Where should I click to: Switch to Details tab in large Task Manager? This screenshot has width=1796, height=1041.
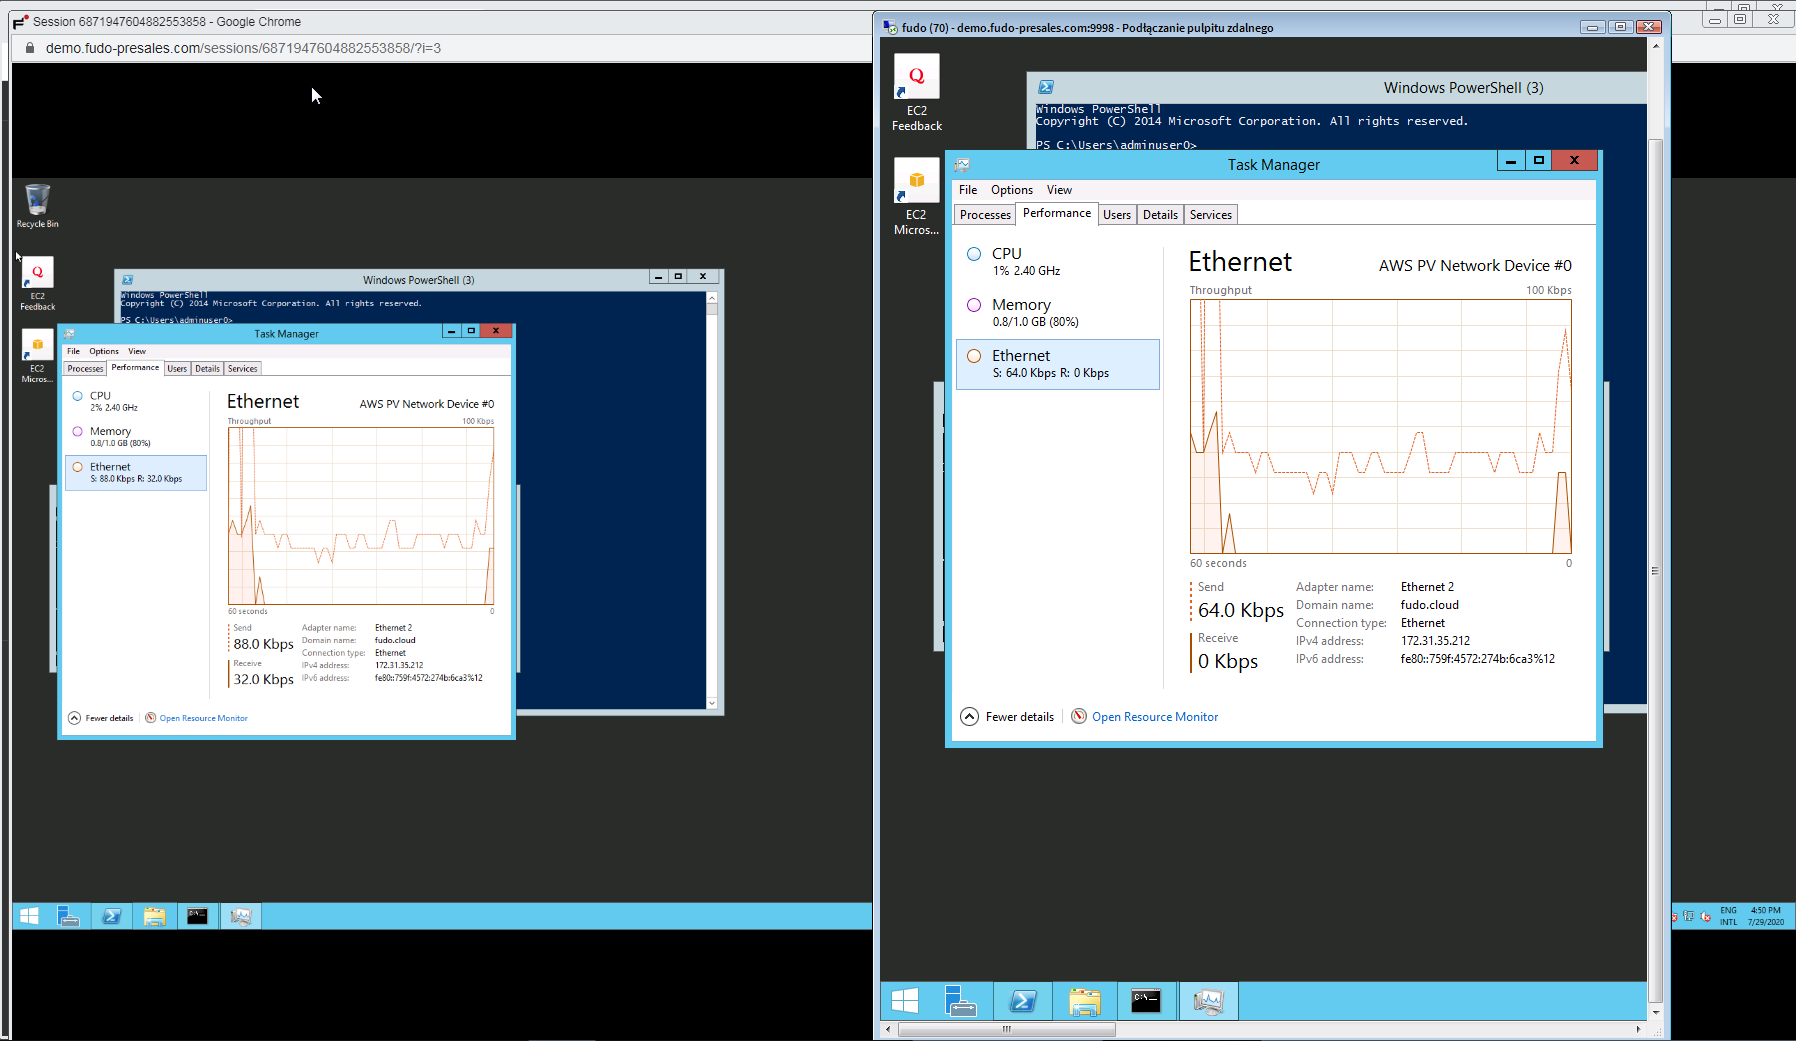(x=1160, y=215)
